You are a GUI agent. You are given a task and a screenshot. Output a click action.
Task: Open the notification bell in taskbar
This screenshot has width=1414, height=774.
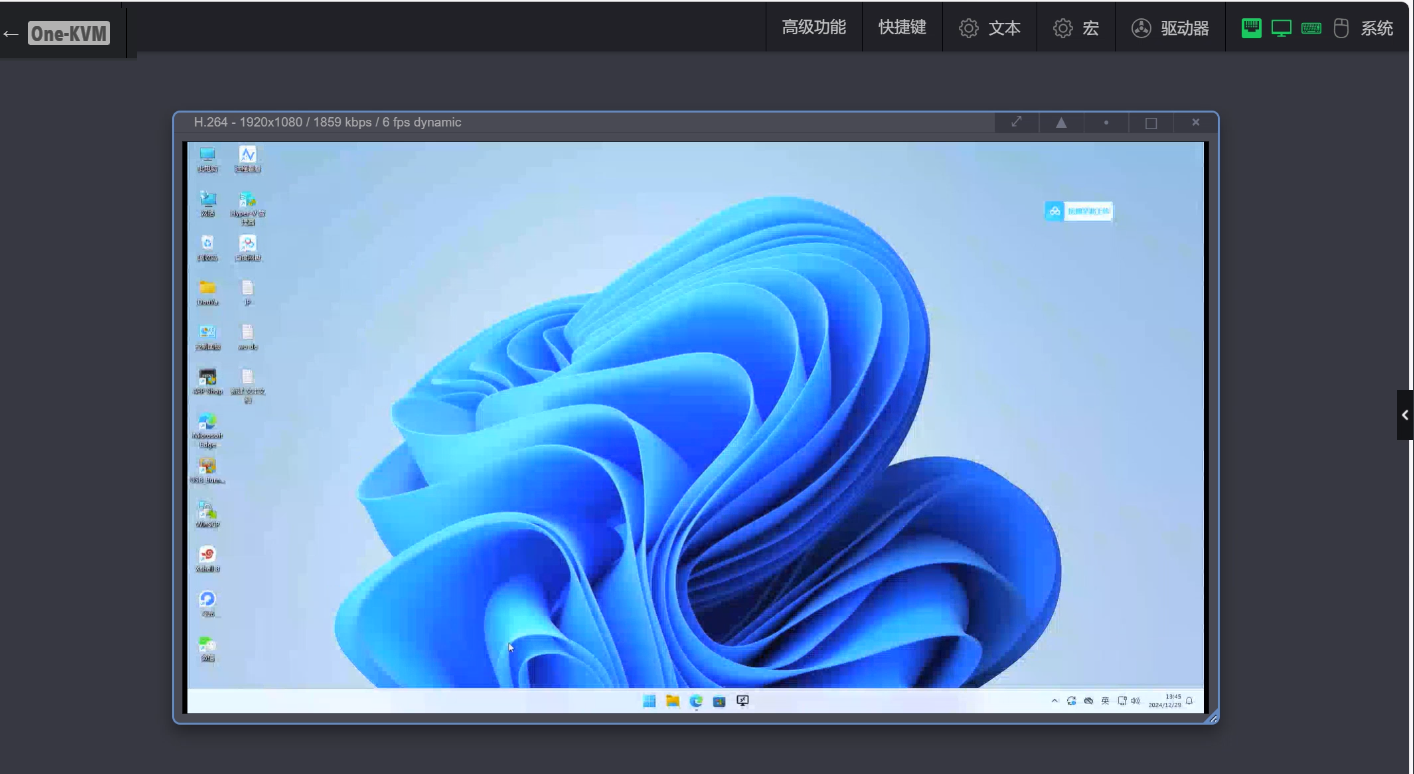[1190, 701]
